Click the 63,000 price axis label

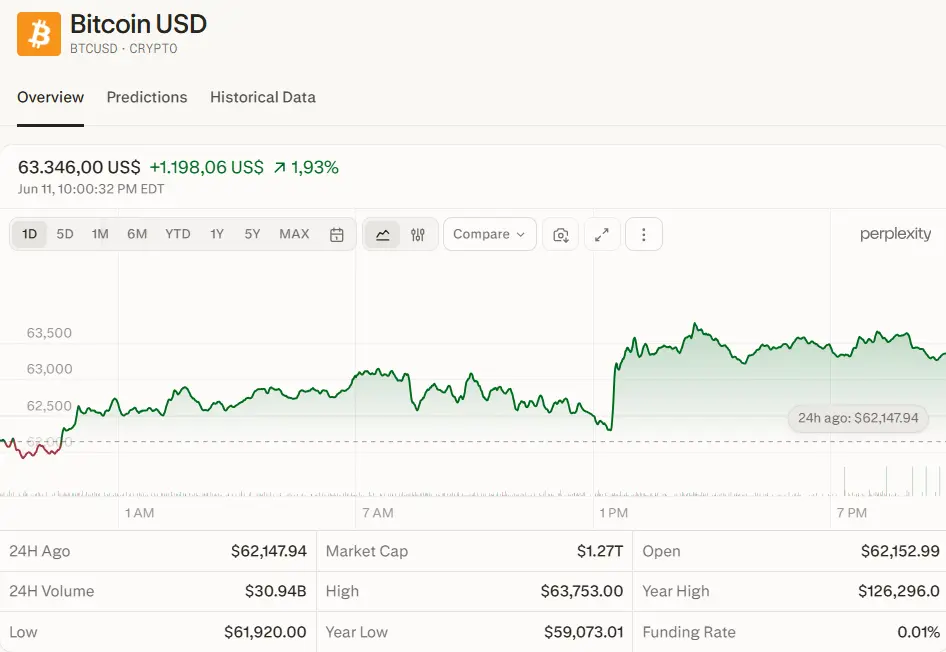coord(49,369)
